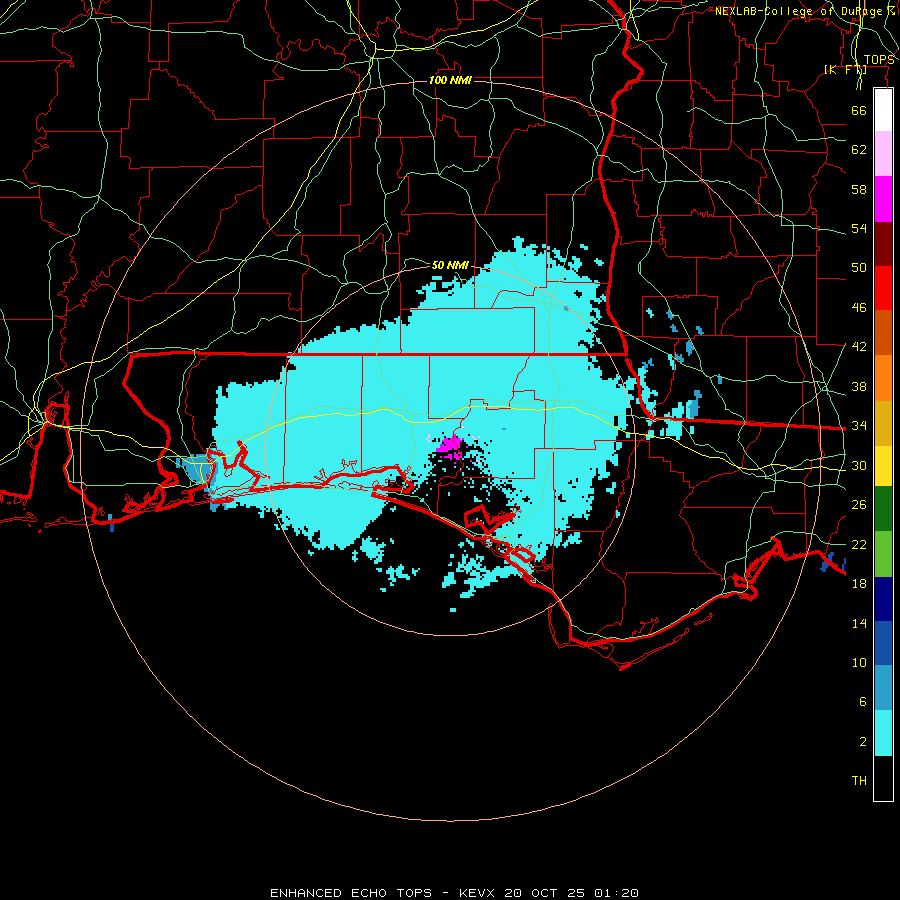Click the orange 42 kft legend swatch
Viewport: 900px width, 900px height.
coord(883,378)
